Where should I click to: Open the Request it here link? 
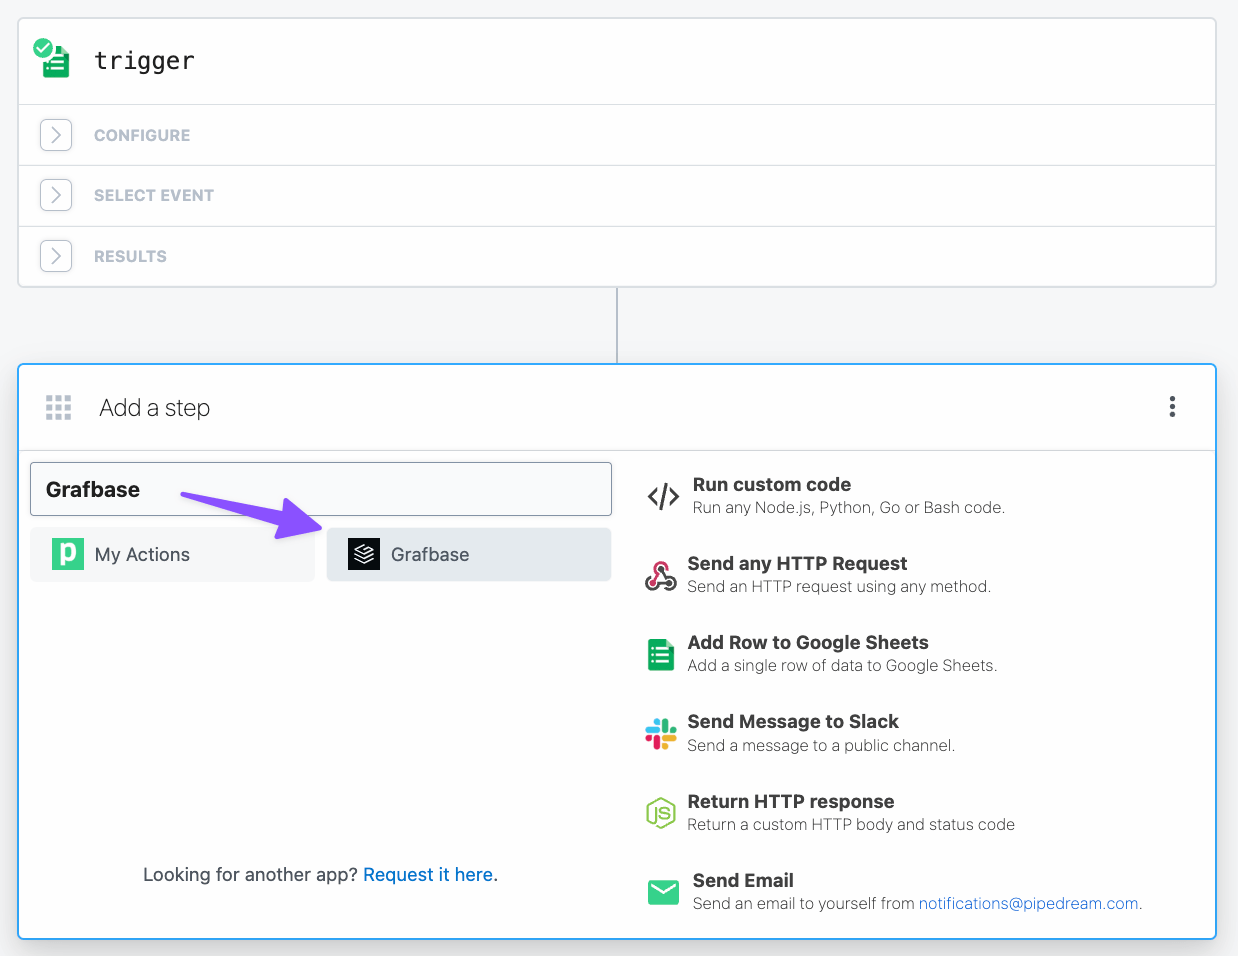click(428, 874)
